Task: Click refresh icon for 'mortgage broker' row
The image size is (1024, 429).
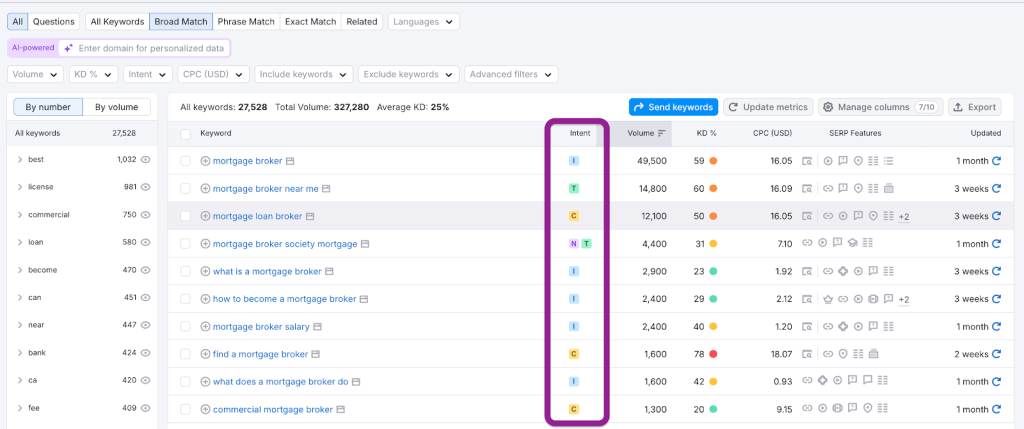Action: 996,161
